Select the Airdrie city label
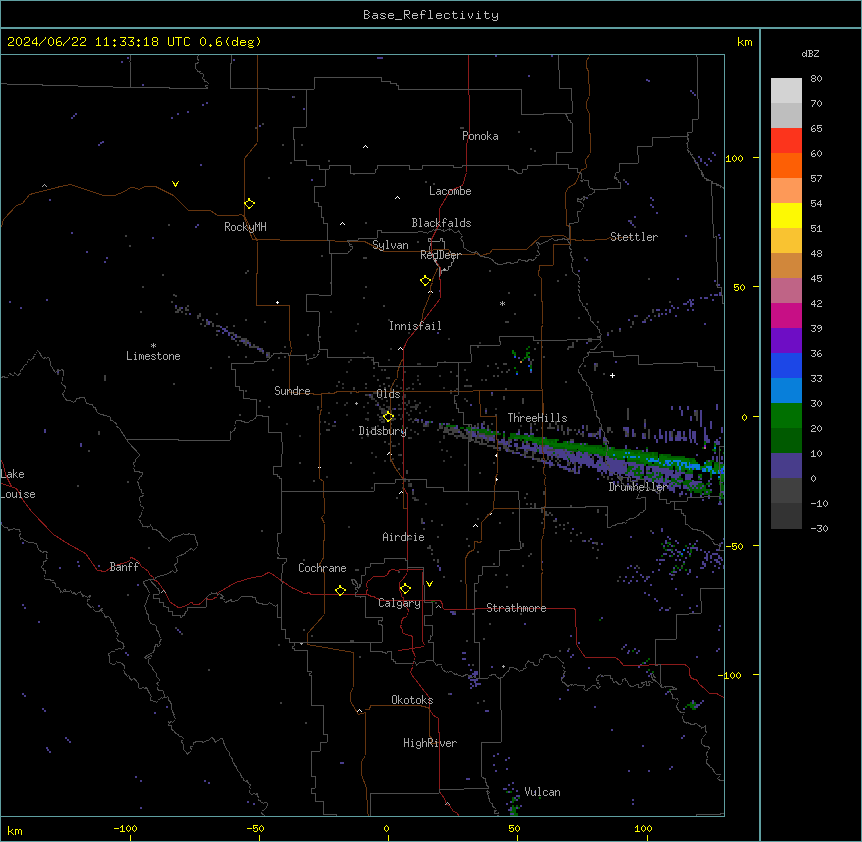Viewport: 862px width, 842px height. 404,537
